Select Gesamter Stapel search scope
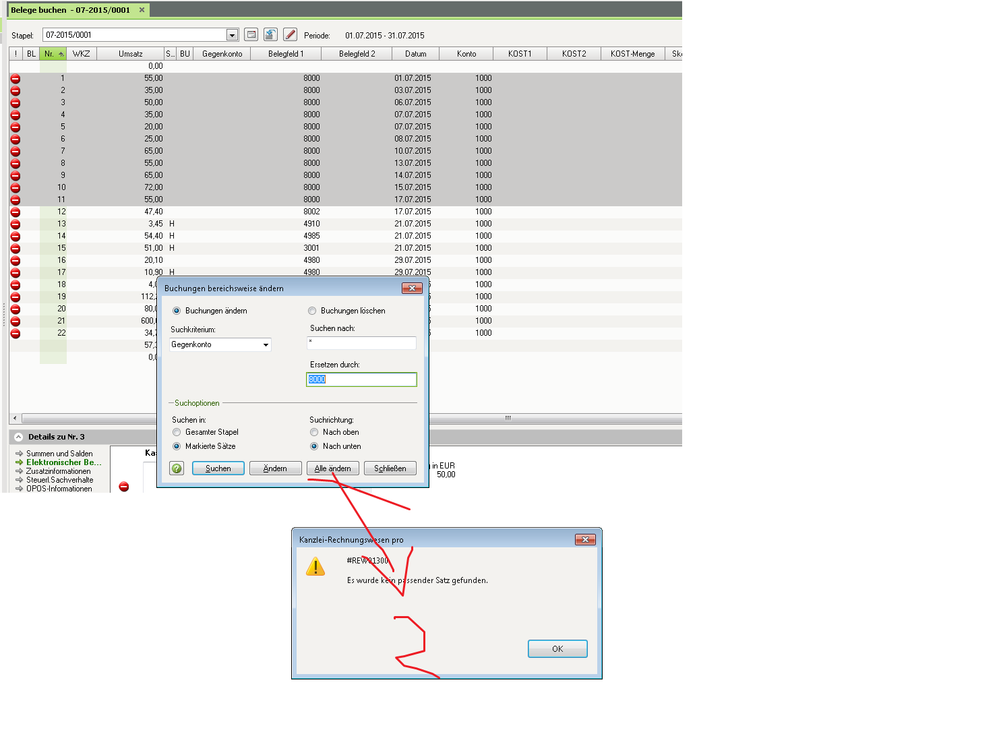This screenshot has height=732, width=999. click(x=176, y=432)
